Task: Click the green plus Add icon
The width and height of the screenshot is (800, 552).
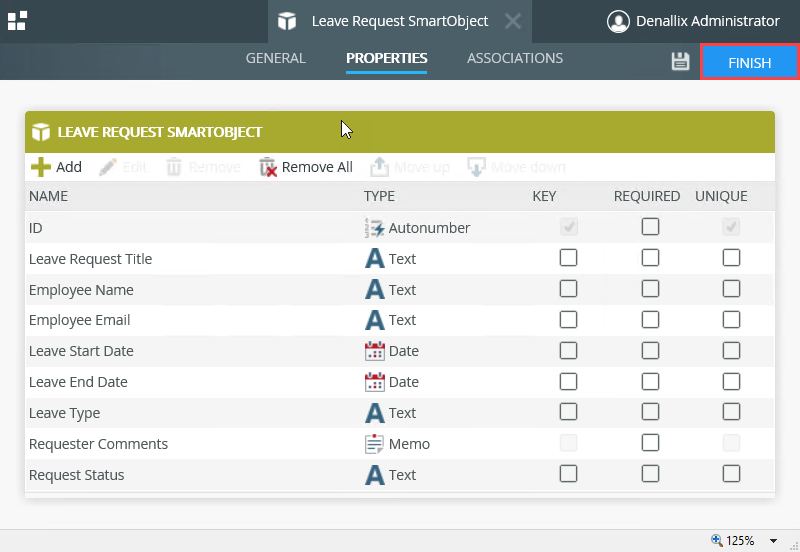Action: pyautogui.click(x=40, y=167)
